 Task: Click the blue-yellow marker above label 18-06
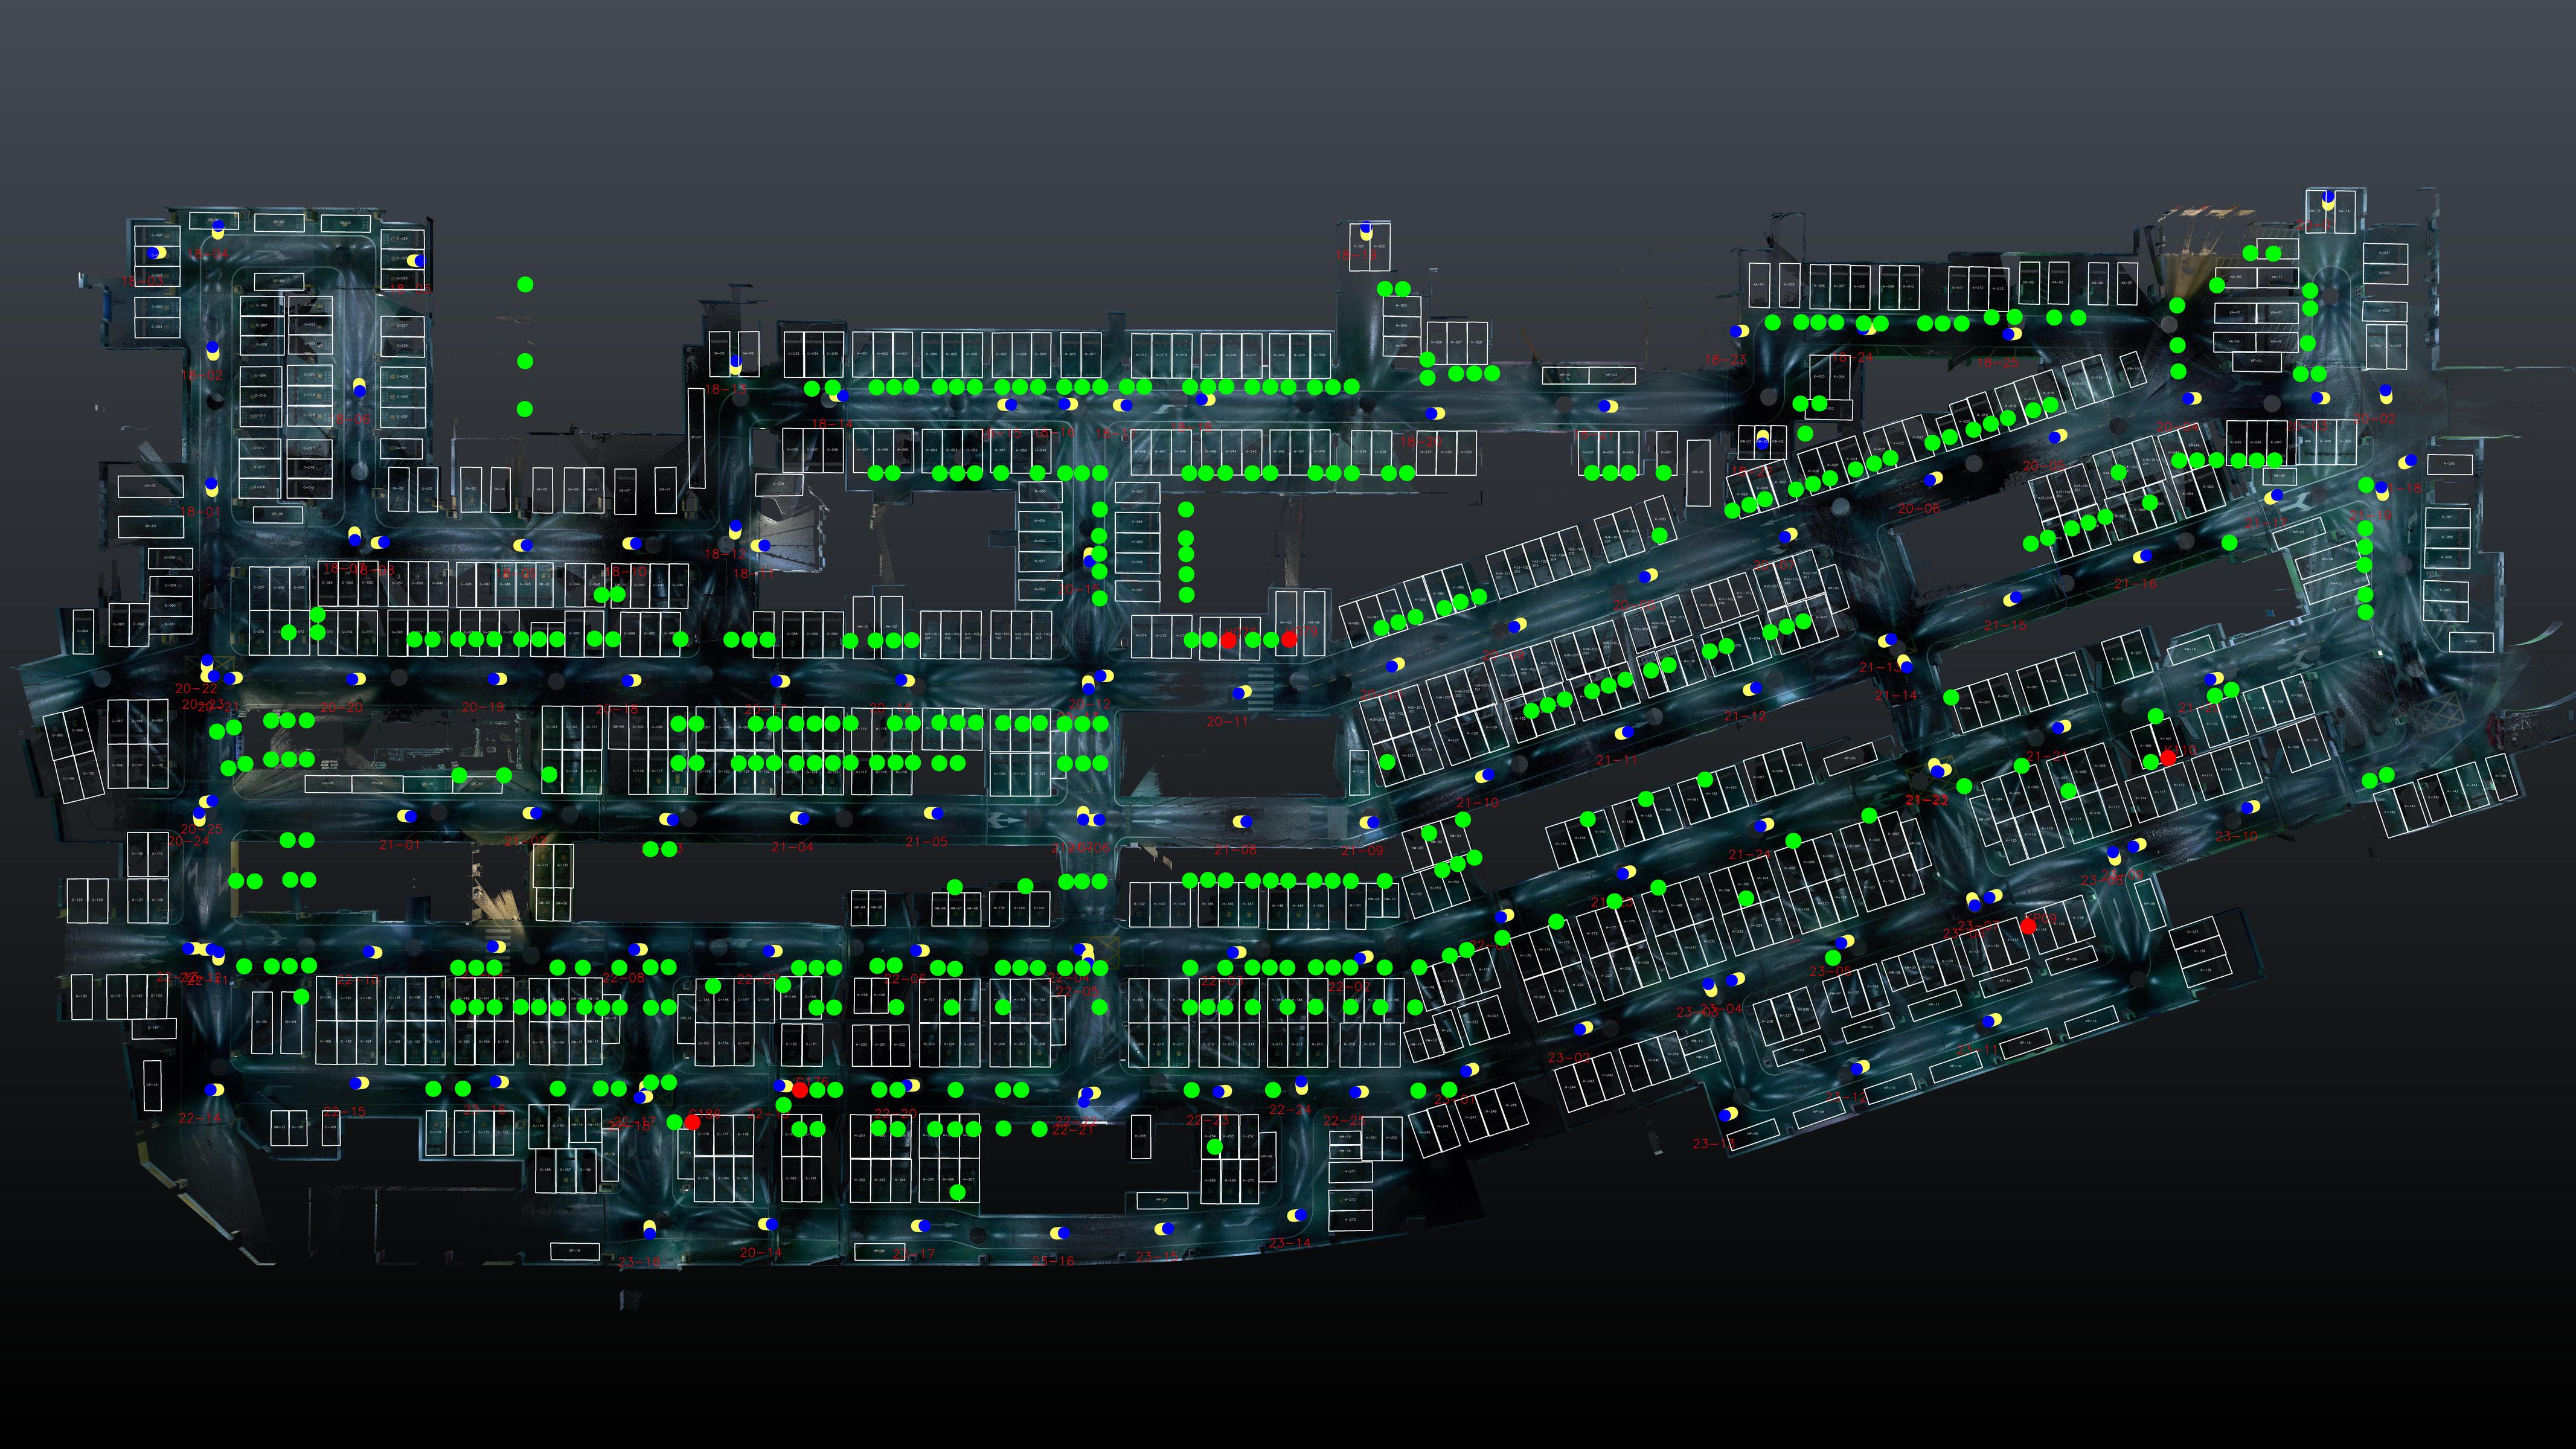click(x=360, y=388)
